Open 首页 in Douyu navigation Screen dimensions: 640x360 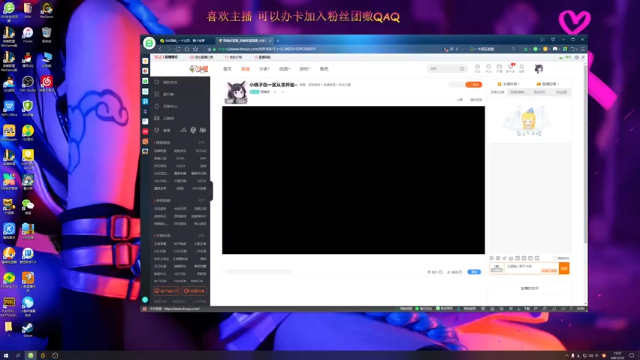click(227, 69)
